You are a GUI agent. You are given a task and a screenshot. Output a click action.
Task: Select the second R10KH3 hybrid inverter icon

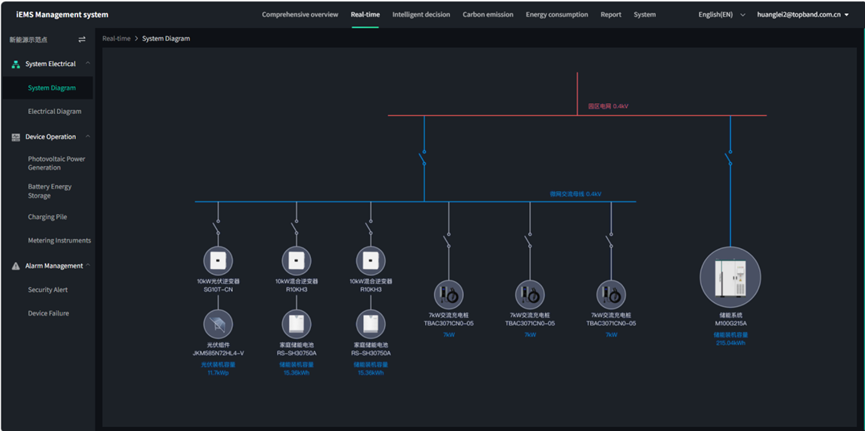[x=371, y=260]
